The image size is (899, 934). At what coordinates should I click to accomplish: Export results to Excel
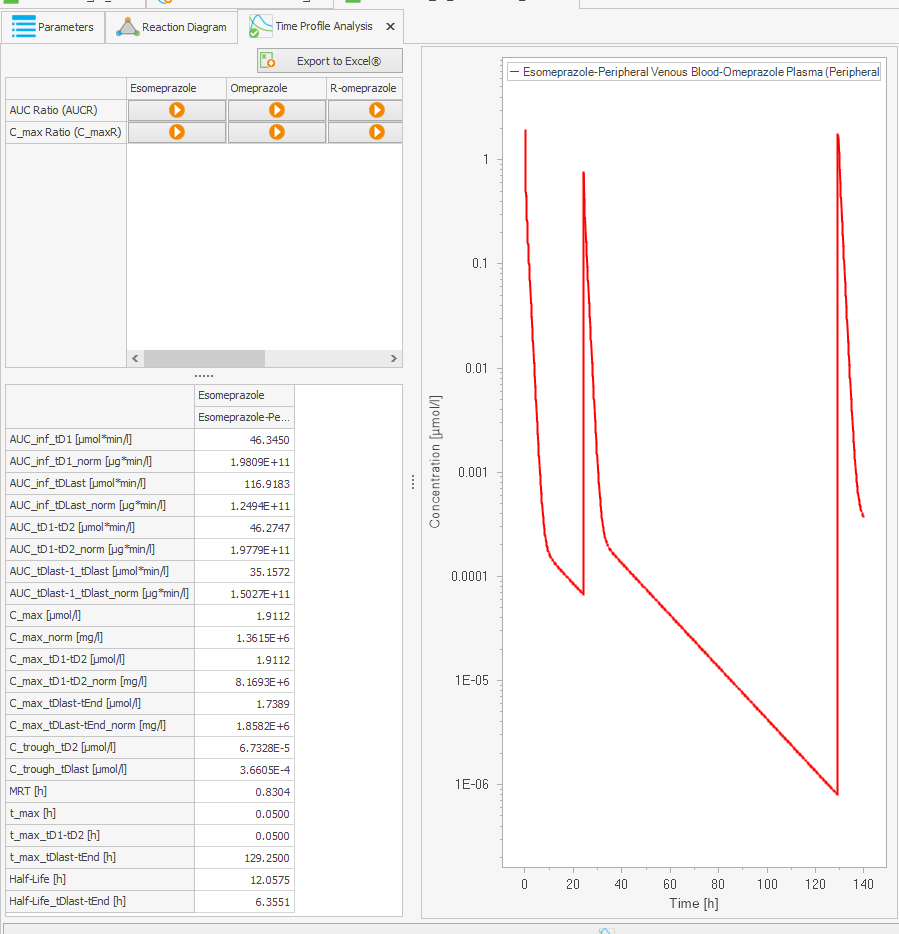click(330, 61)
